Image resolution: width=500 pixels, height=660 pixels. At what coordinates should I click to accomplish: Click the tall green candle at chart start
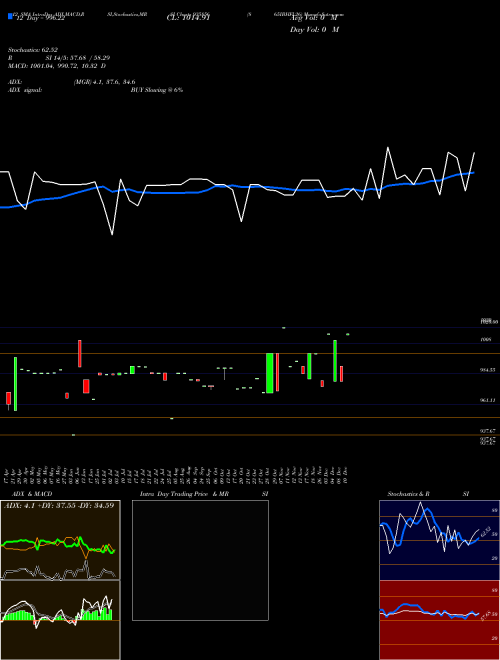coord(16,384)
